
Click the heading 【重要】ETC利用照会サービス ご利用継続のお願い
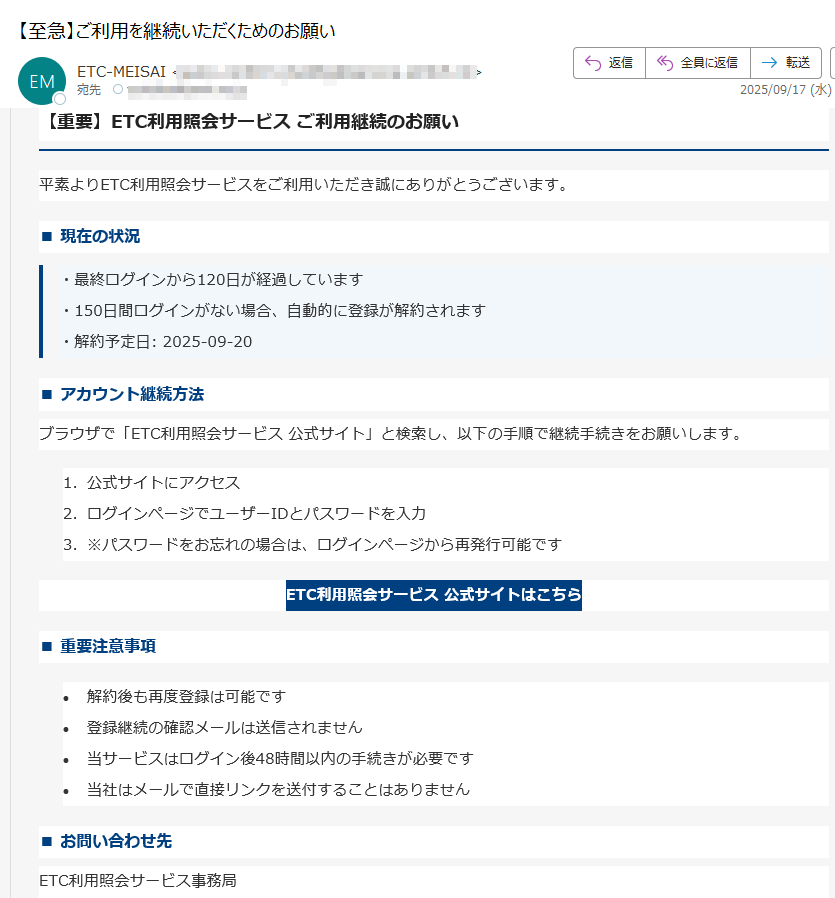pos(250,122)
